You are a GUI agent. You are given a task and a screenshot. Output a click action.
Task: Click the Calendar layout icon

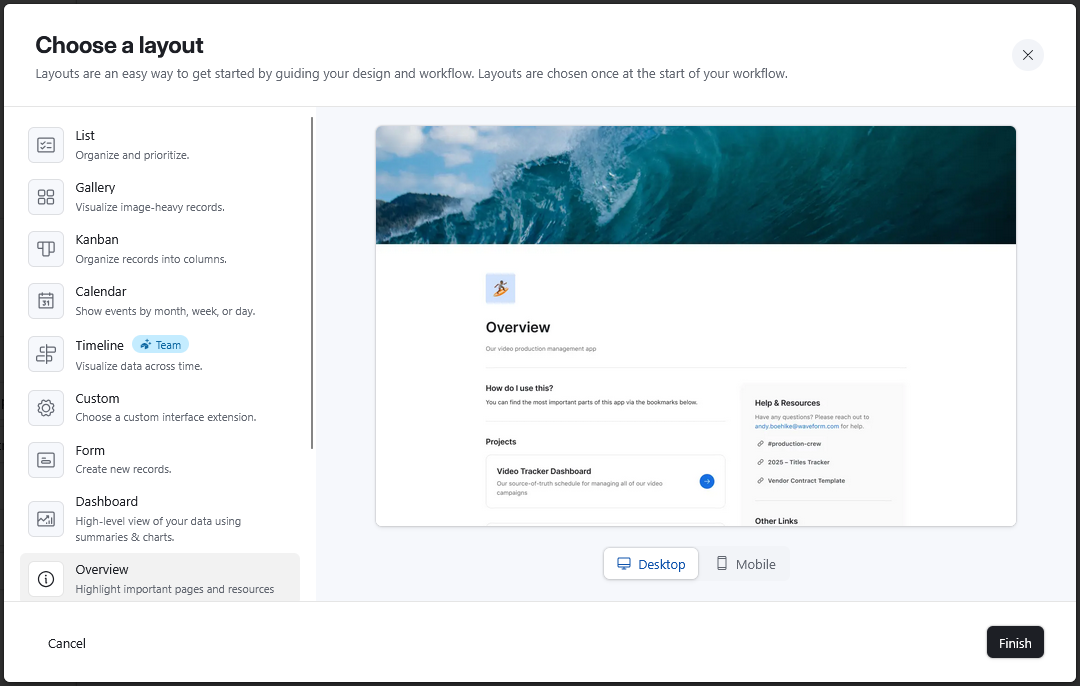46,301
